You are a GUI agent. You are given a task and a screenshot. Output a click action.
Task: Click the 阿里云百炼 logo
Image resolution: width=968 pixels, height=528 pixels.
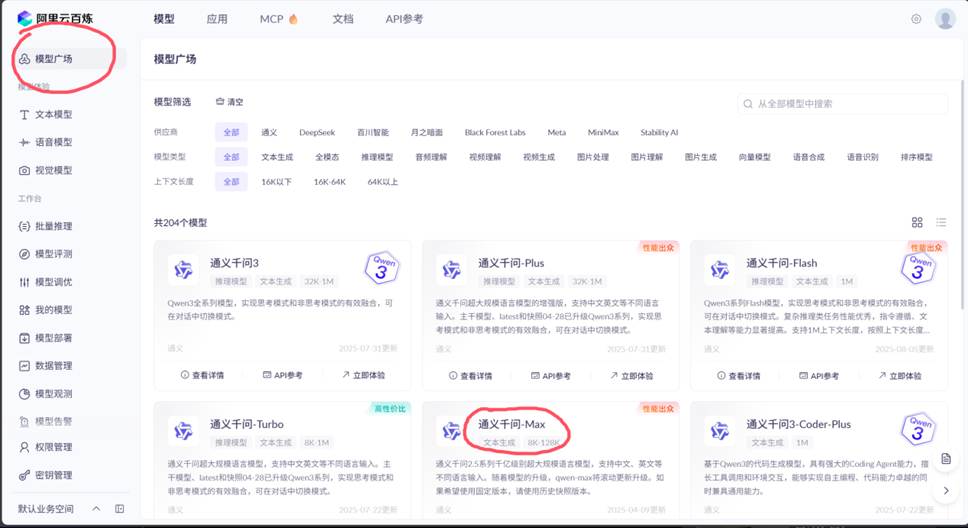[x=60, y=19]
